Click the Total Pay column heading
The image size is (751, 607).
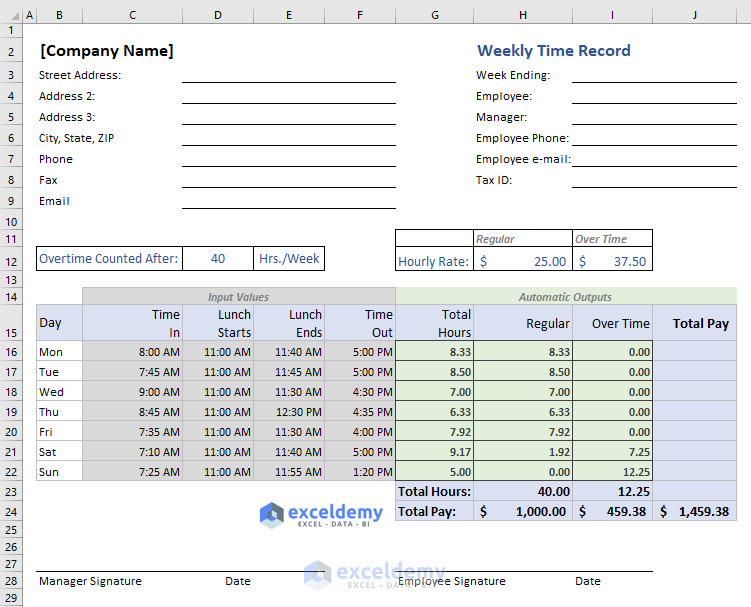tap(694, 323)
